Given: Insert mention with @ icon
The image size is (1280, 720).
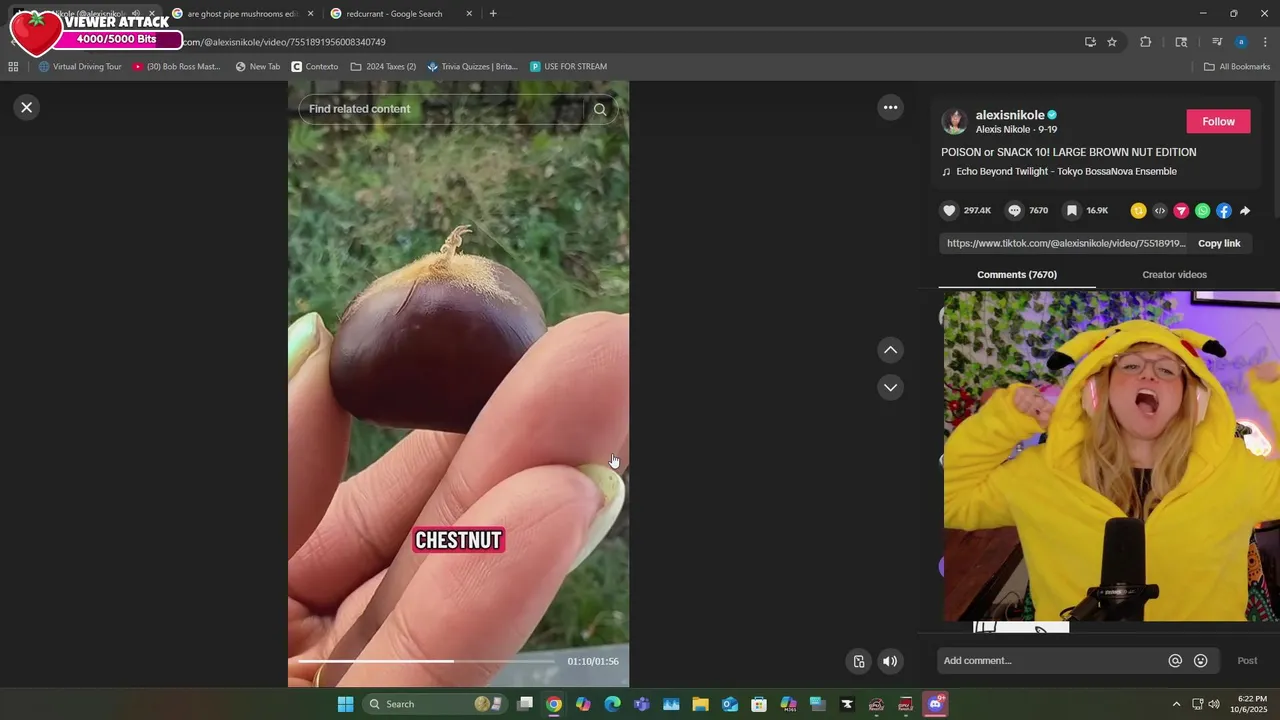Looking at the screenshot, I should click(x=1175, y=661).
